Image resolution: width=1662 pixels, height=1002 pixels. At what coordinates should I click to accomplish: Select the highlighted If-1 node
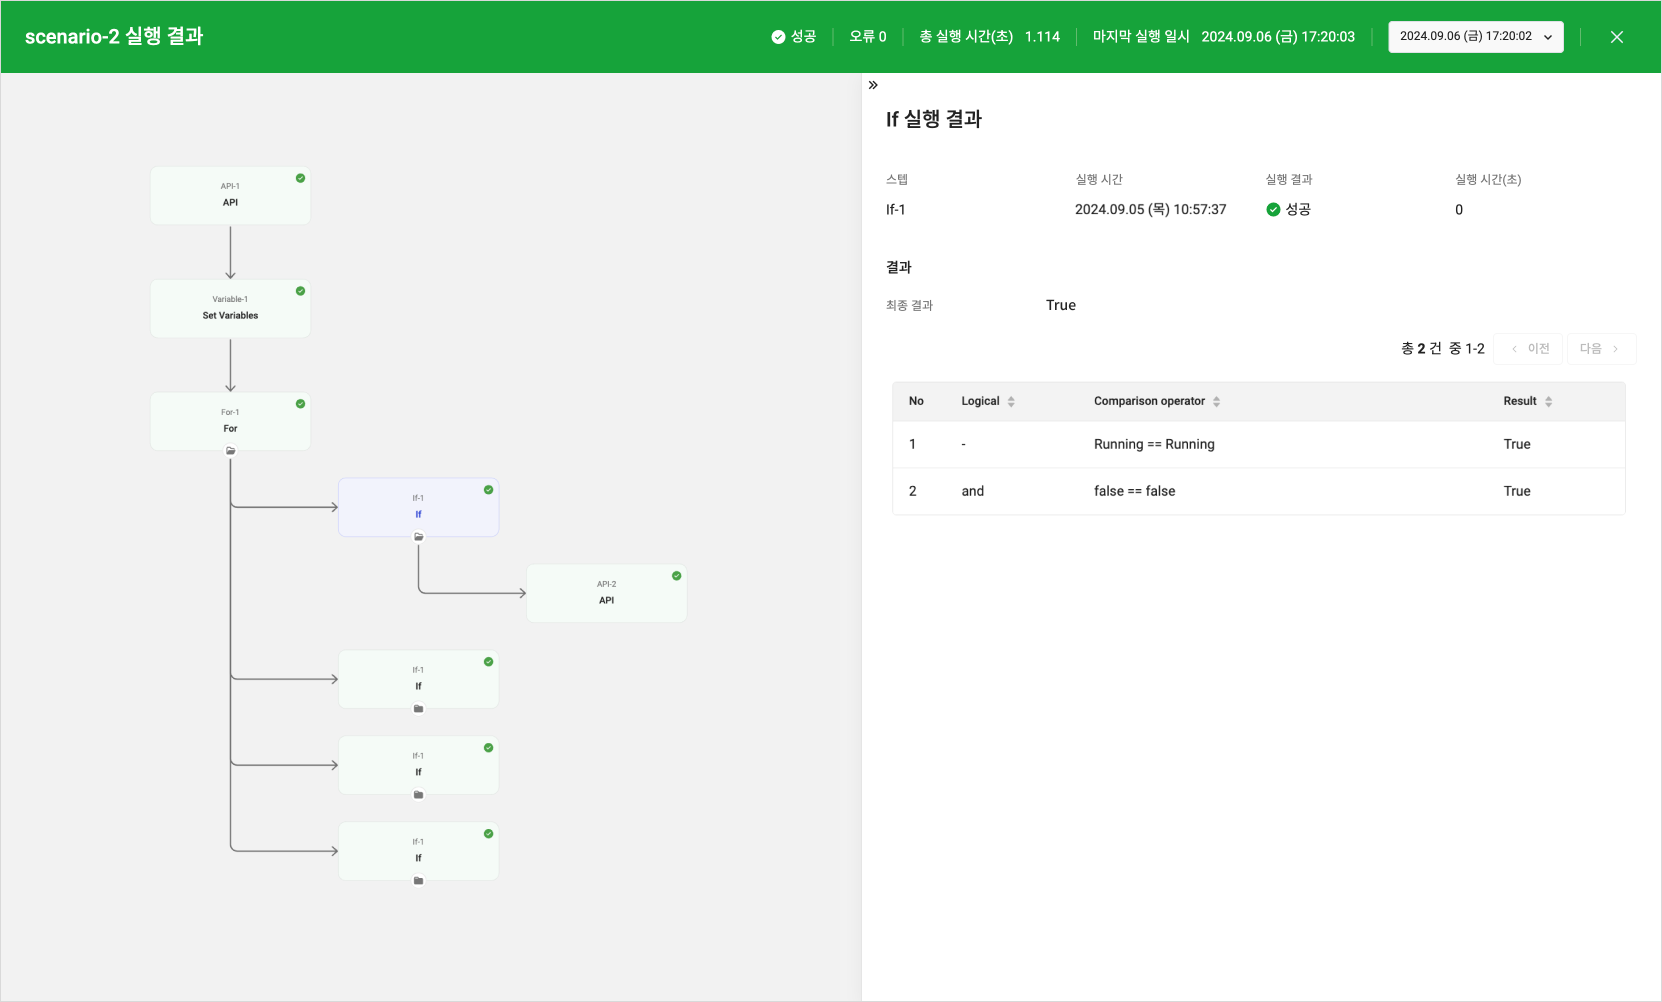point(418,507)
